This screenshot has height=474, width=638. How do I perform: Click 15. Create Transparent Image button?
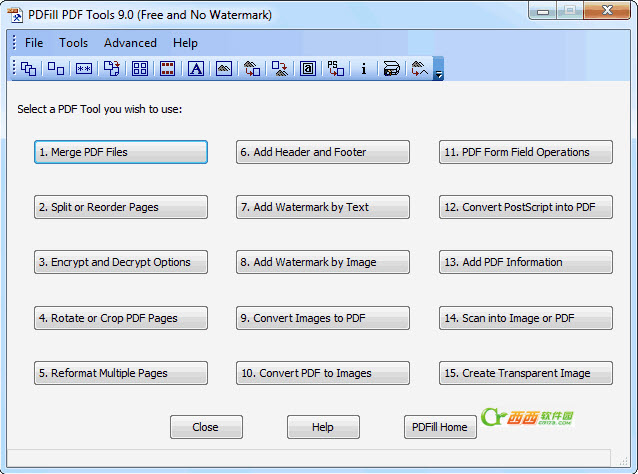click(526, 373)
